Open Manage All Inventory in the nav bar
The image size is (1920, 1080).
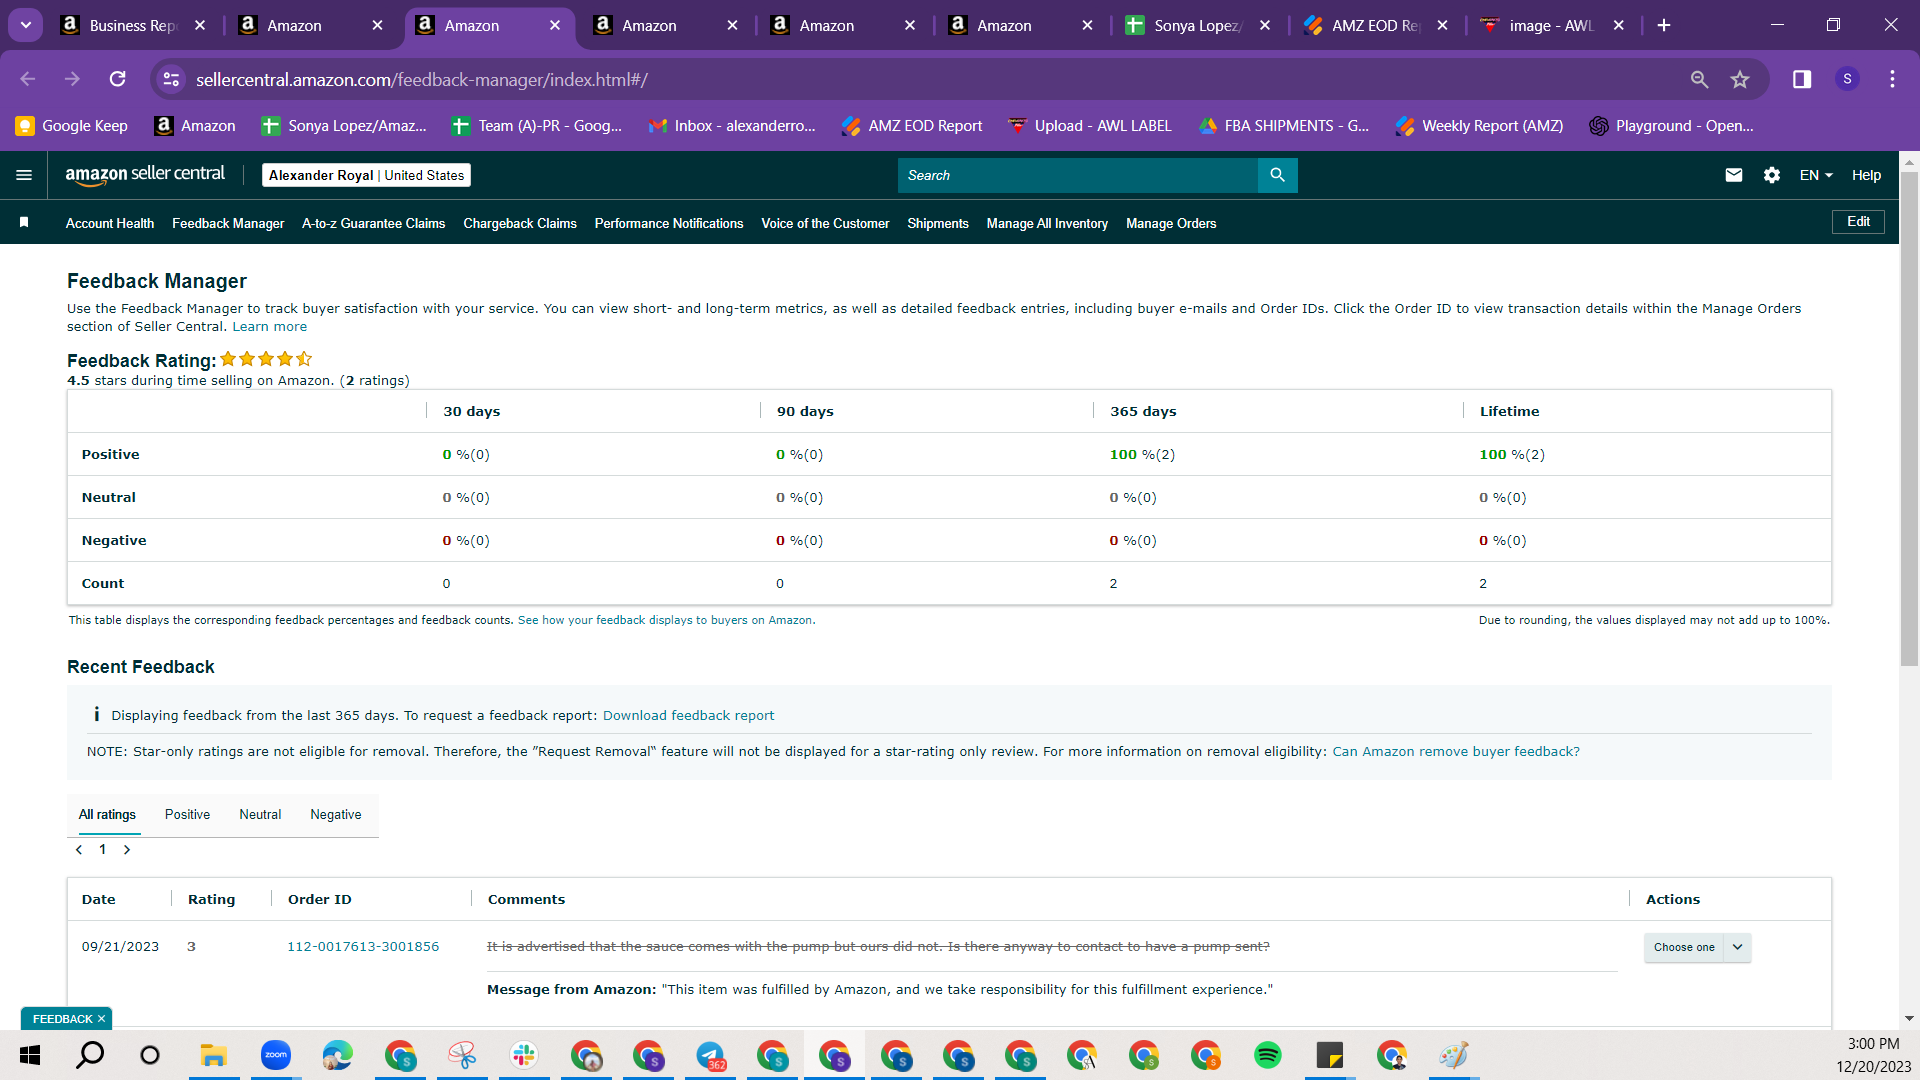pos(1047,223)
